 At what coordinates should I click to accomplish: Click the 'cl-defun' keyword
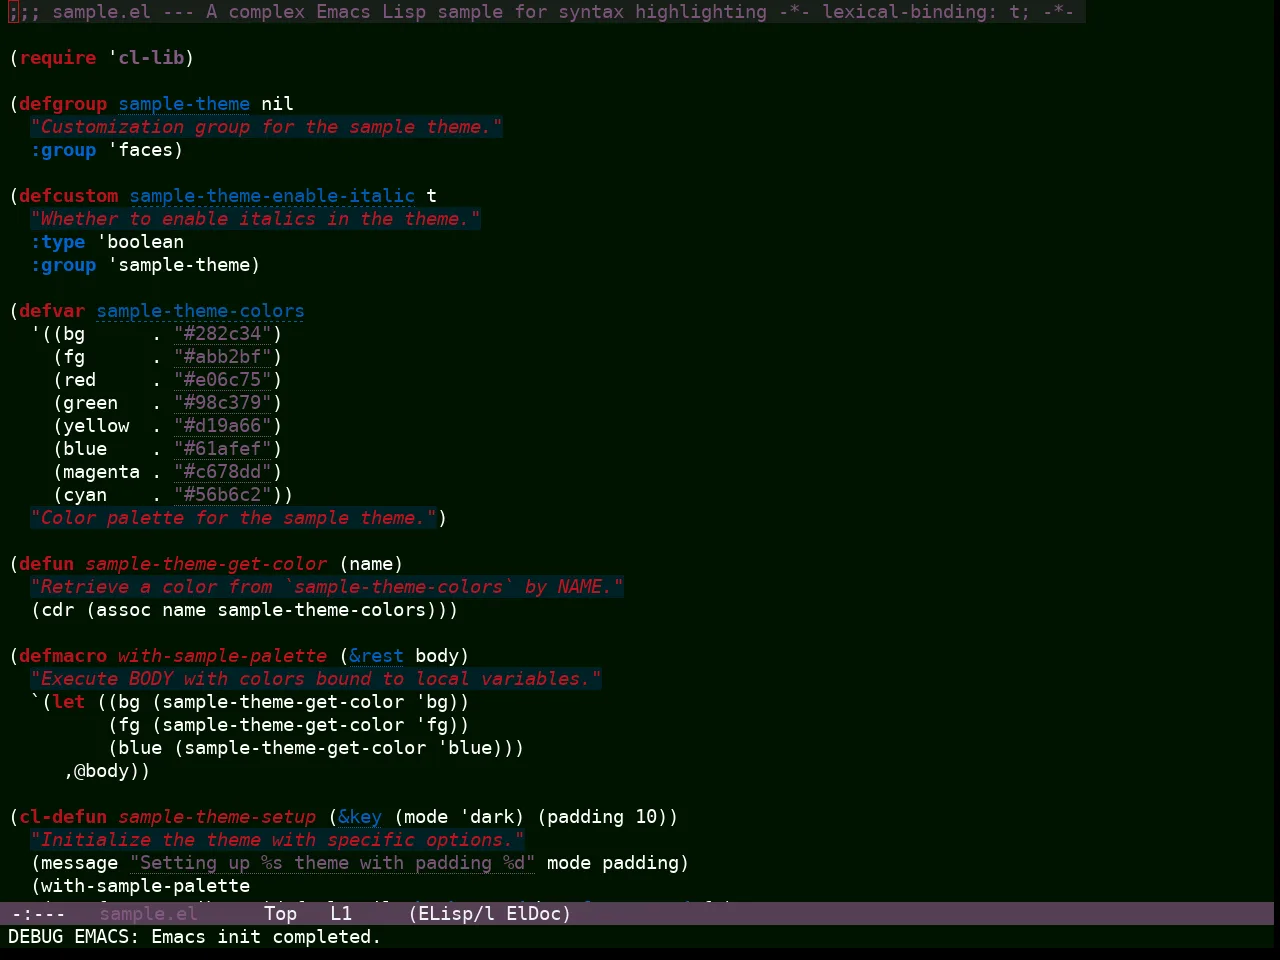63,817
